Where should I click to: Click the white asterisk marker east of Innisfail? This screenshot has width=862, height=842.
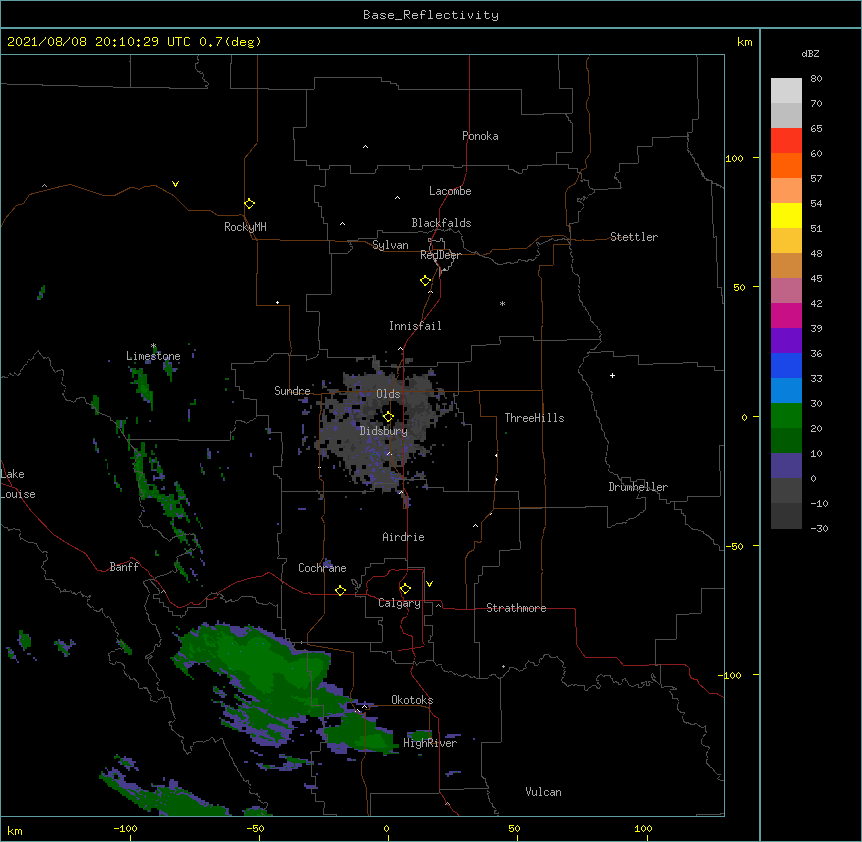coord(502,303)
